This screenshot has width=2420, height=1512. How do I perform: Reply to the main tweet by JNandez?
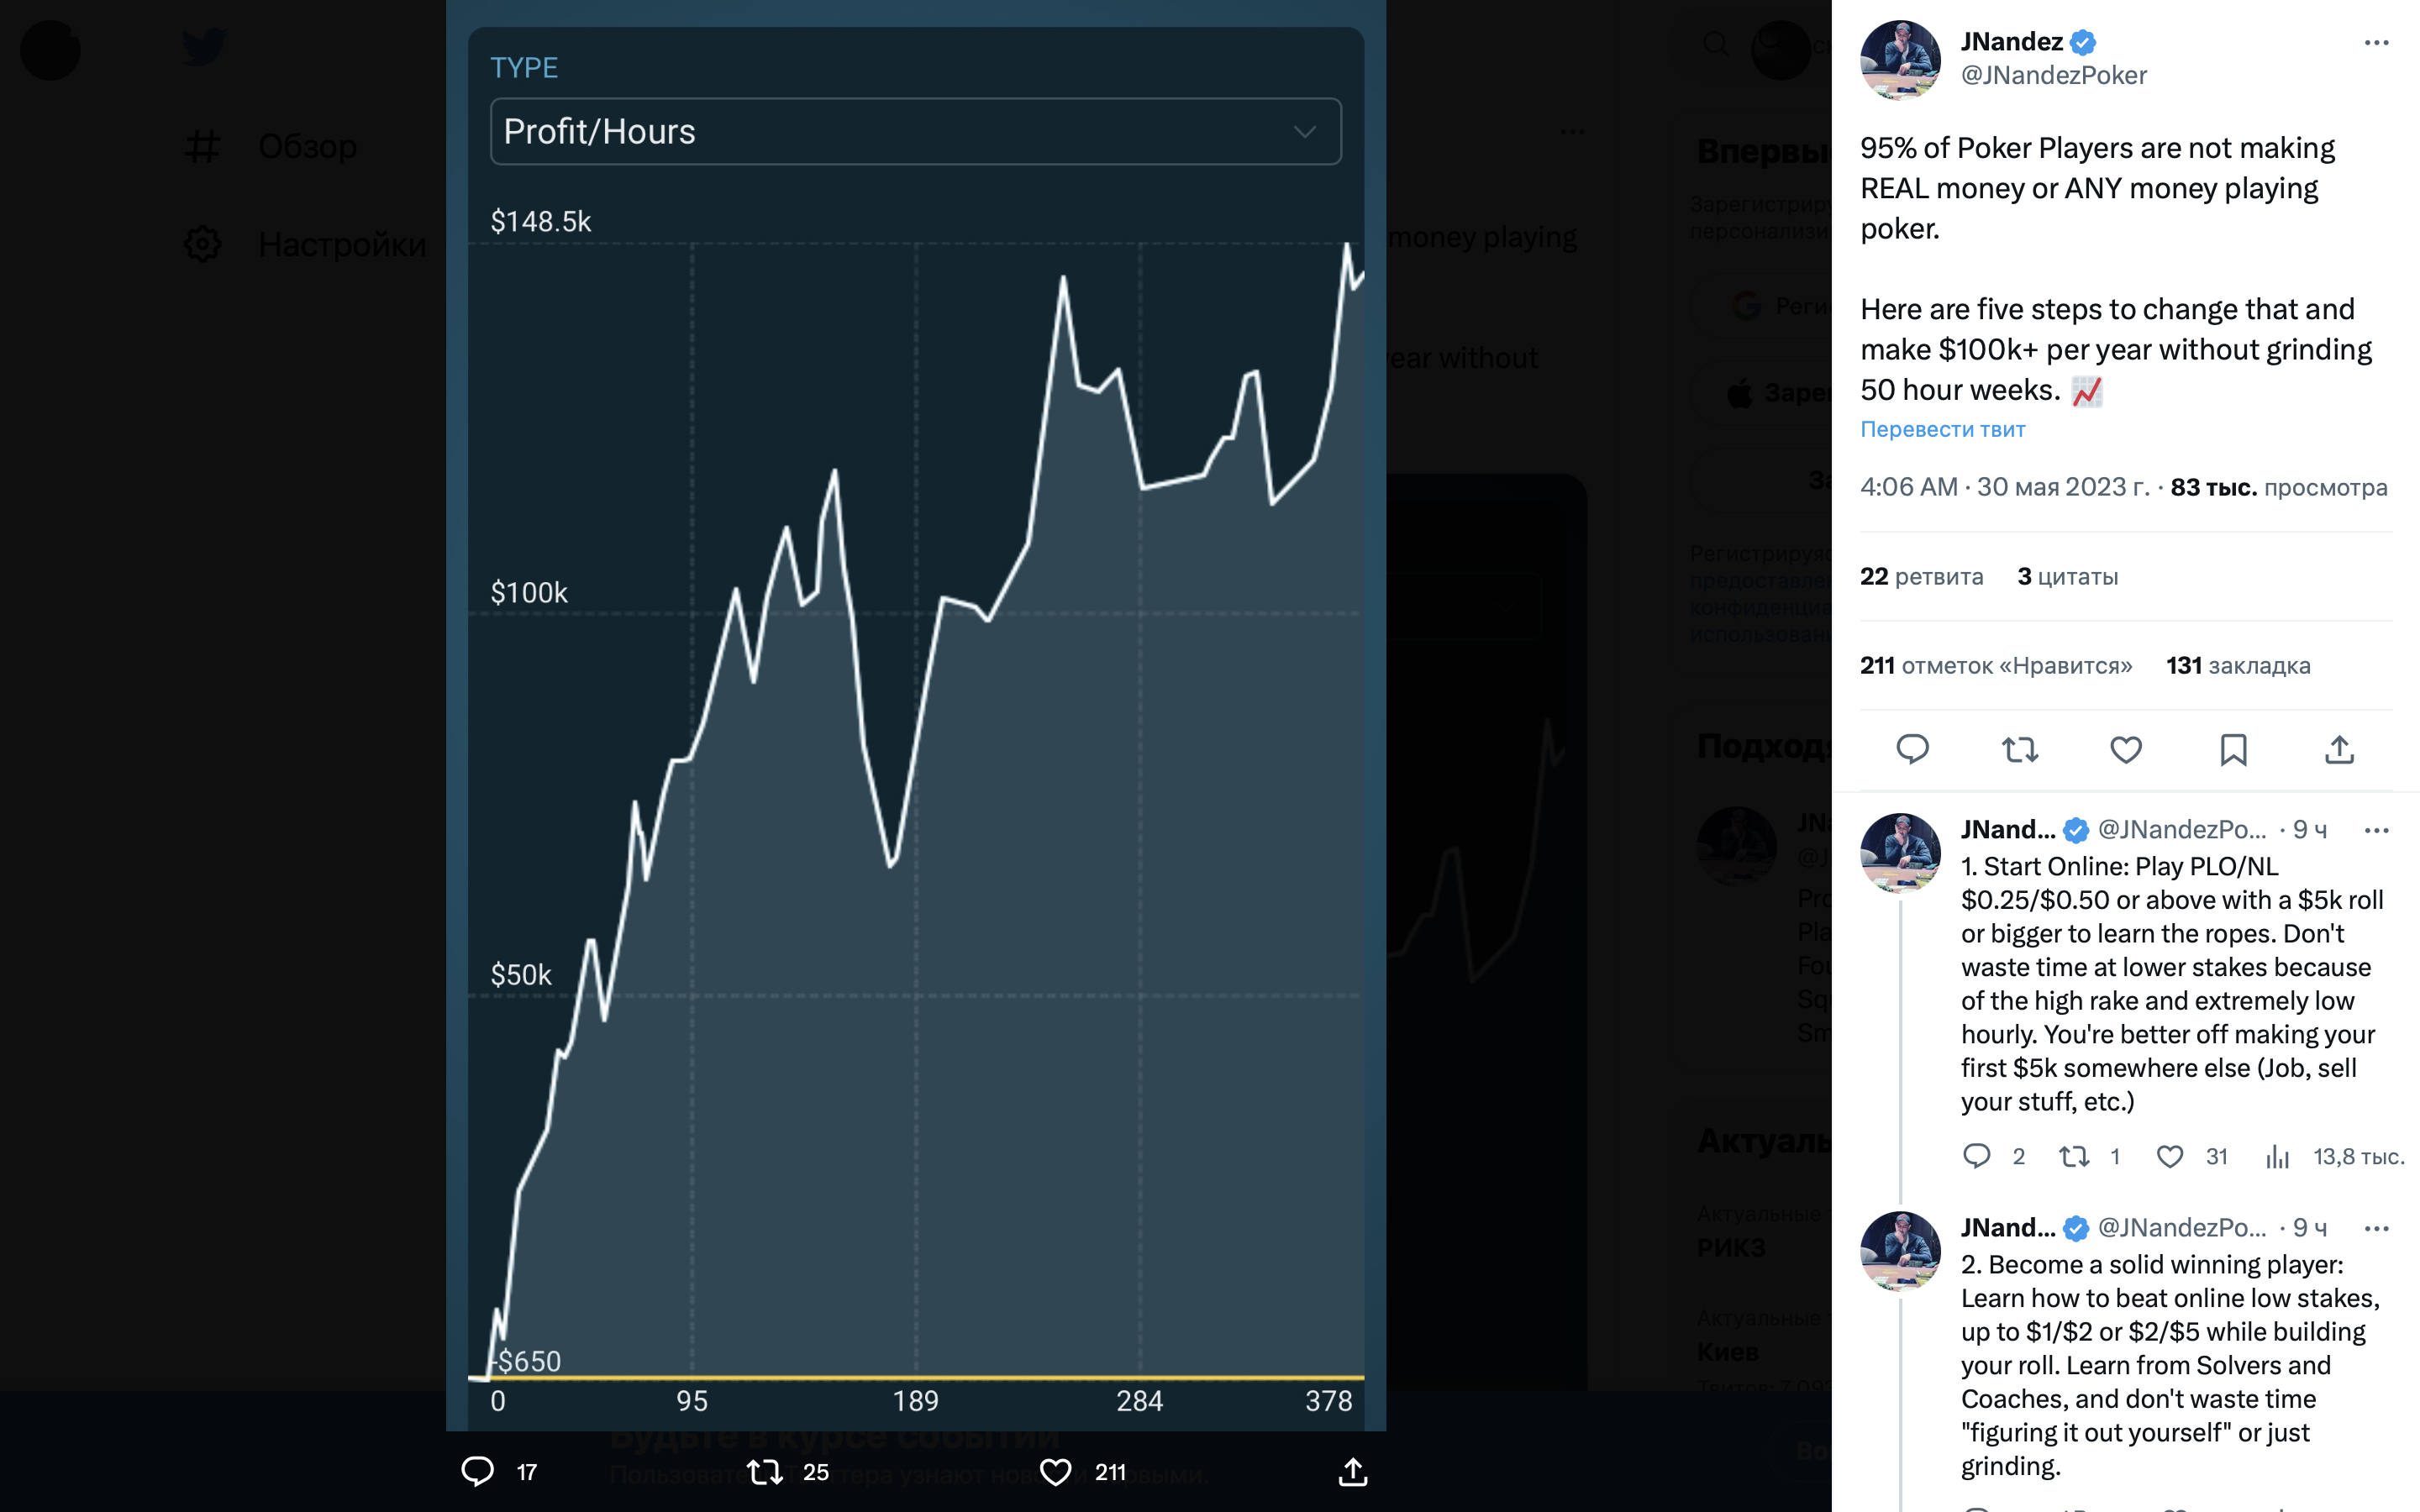(x=1912, y=749)
